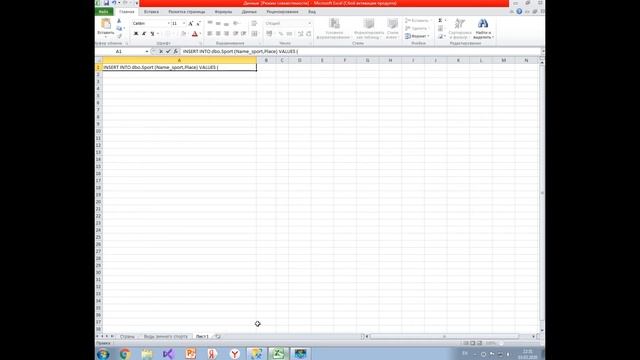Open Excel Help blue question icon
This screenshot has width=640, height=360.
519,11
